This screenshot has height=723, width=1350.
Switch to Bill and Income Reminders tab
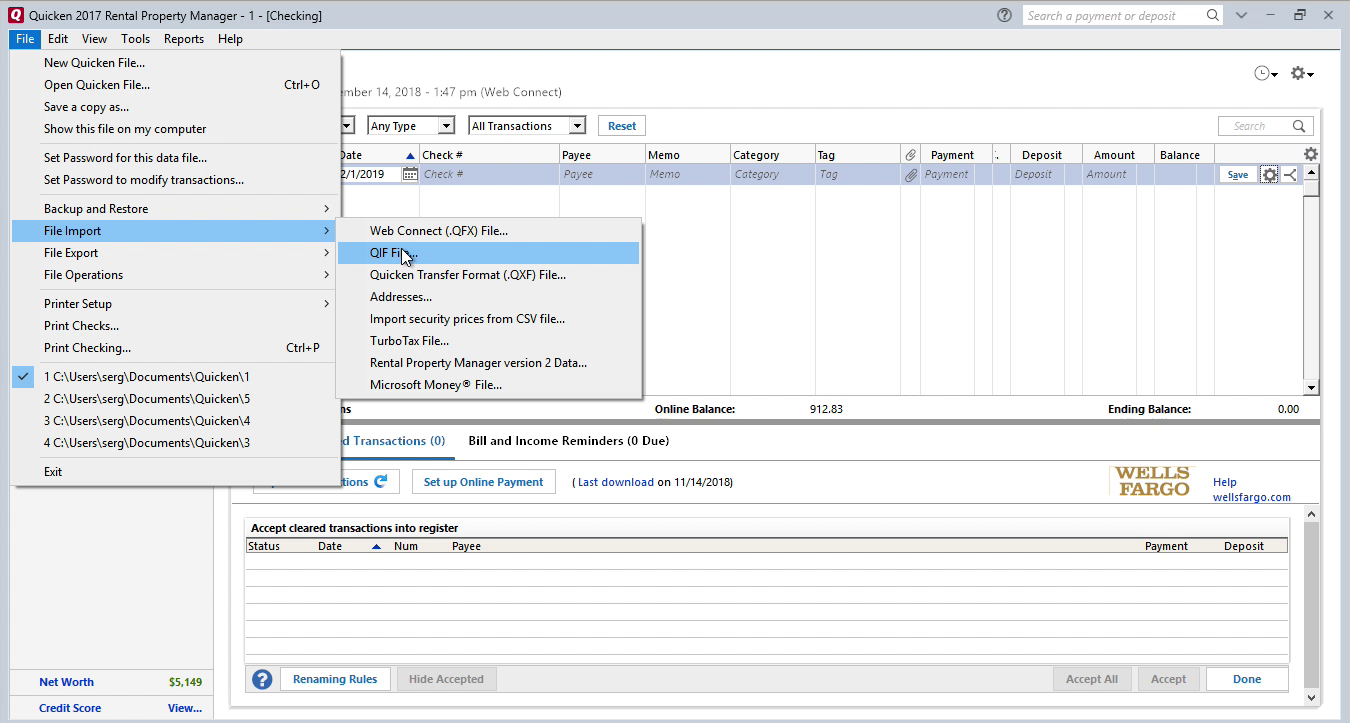(x=569, y=441)
